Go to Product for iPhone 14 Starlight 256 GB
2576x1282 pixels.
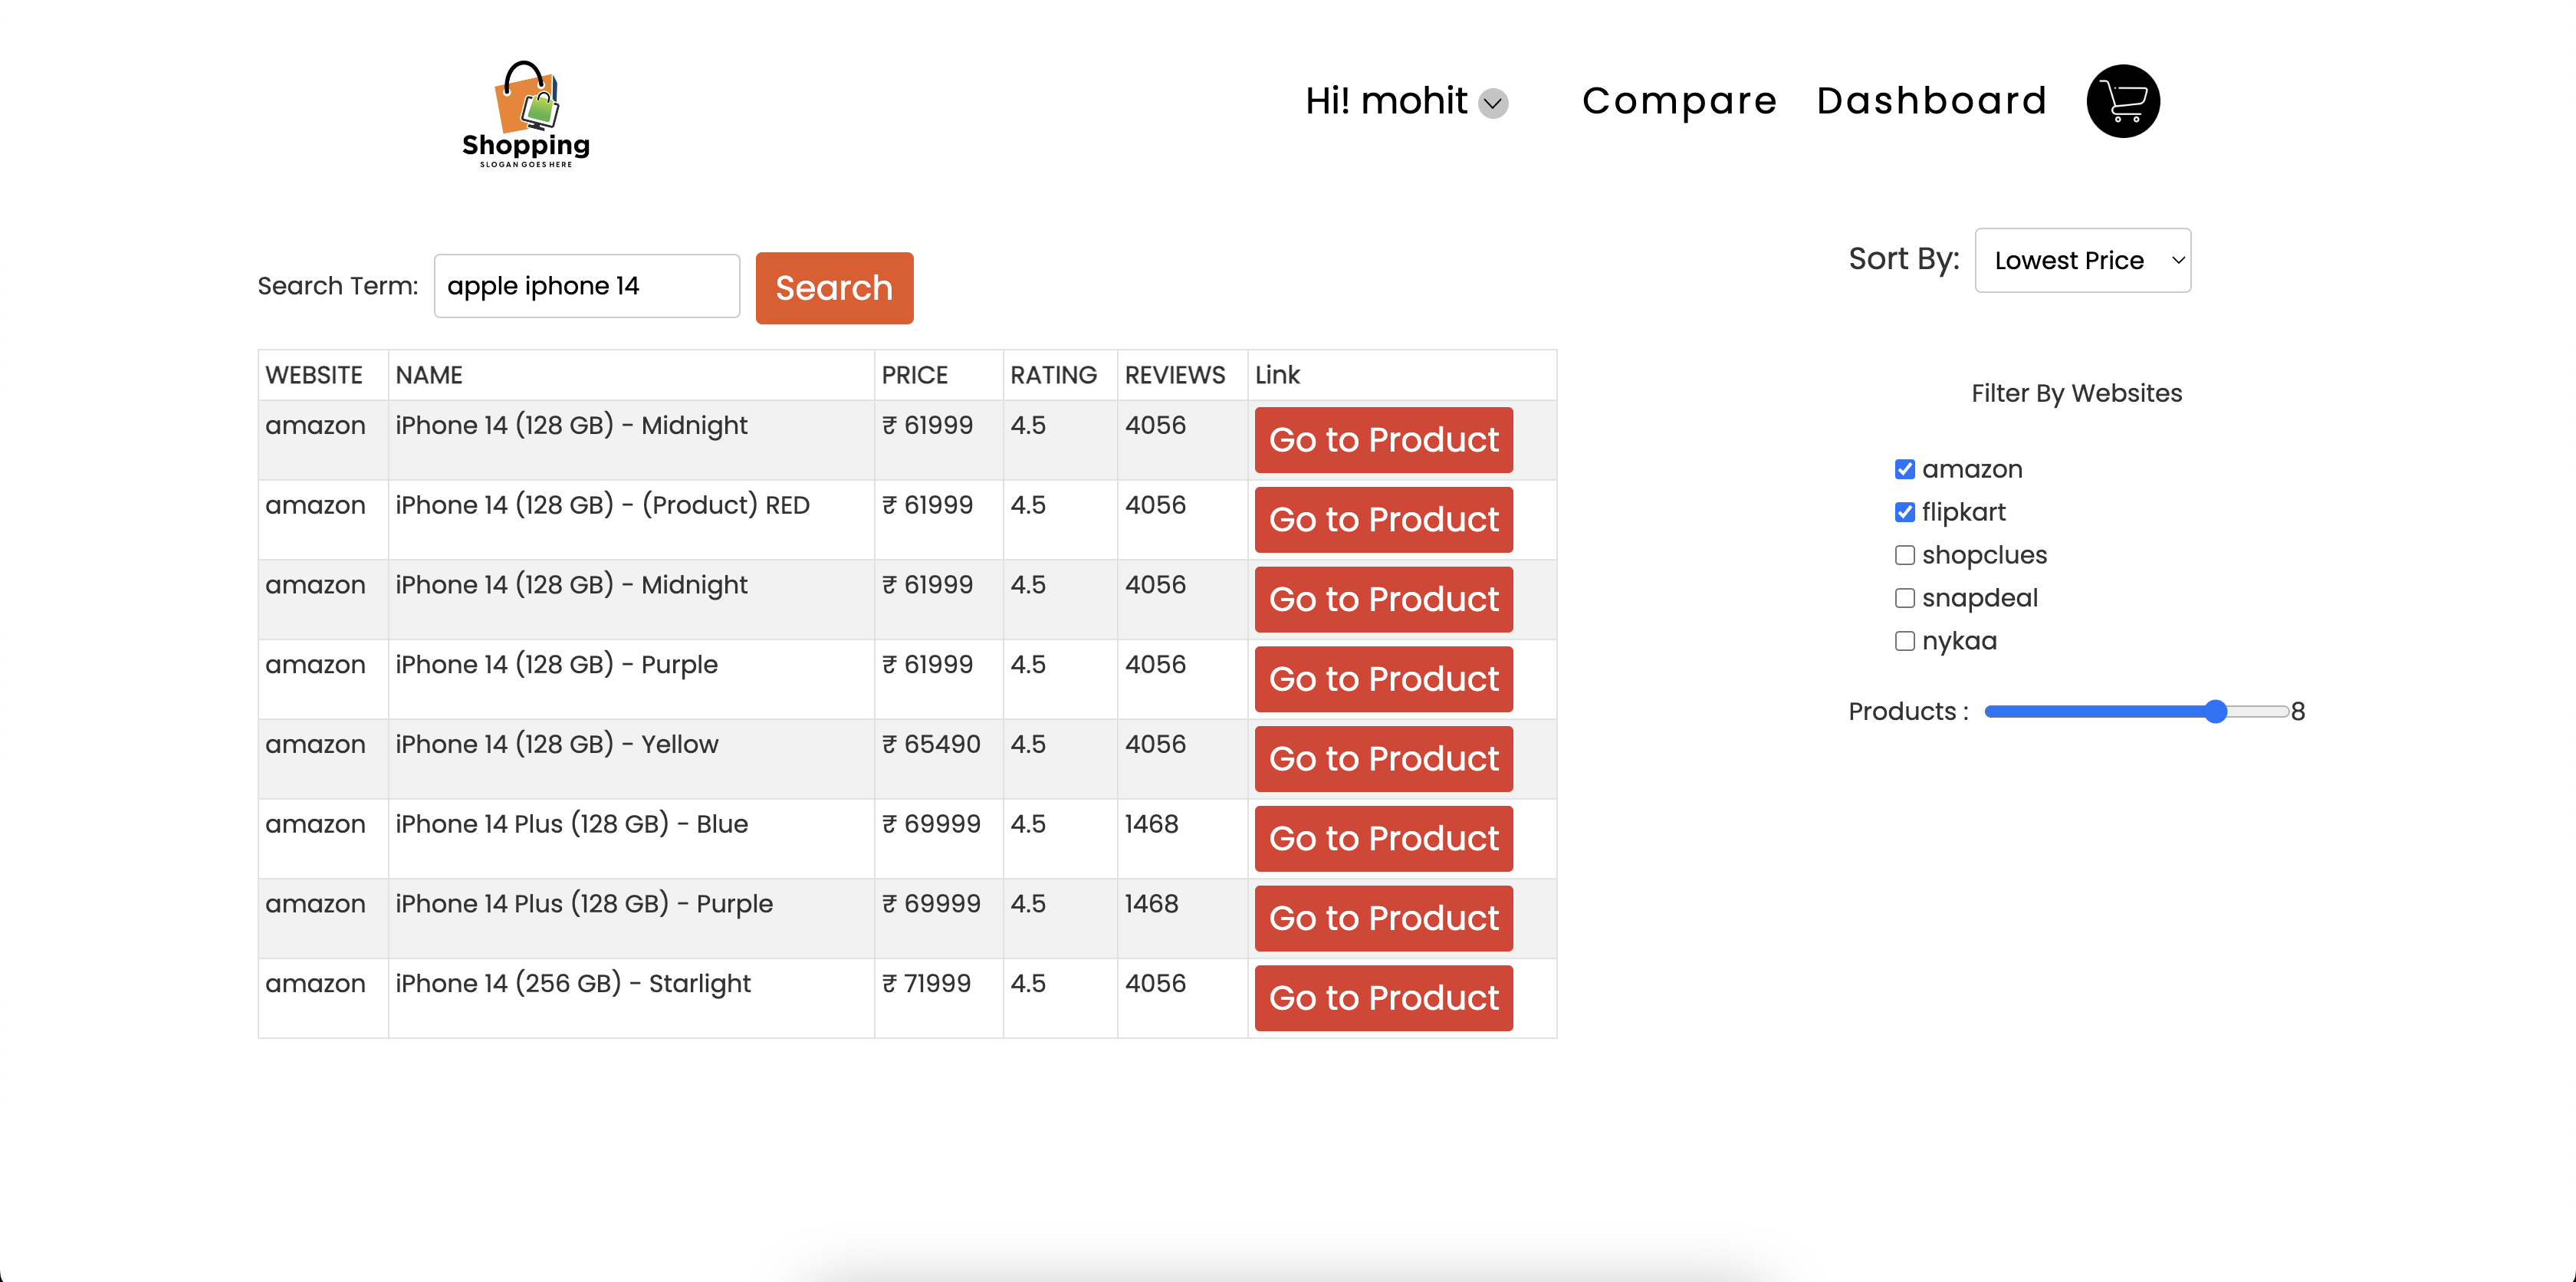[x=1383, y=998]
